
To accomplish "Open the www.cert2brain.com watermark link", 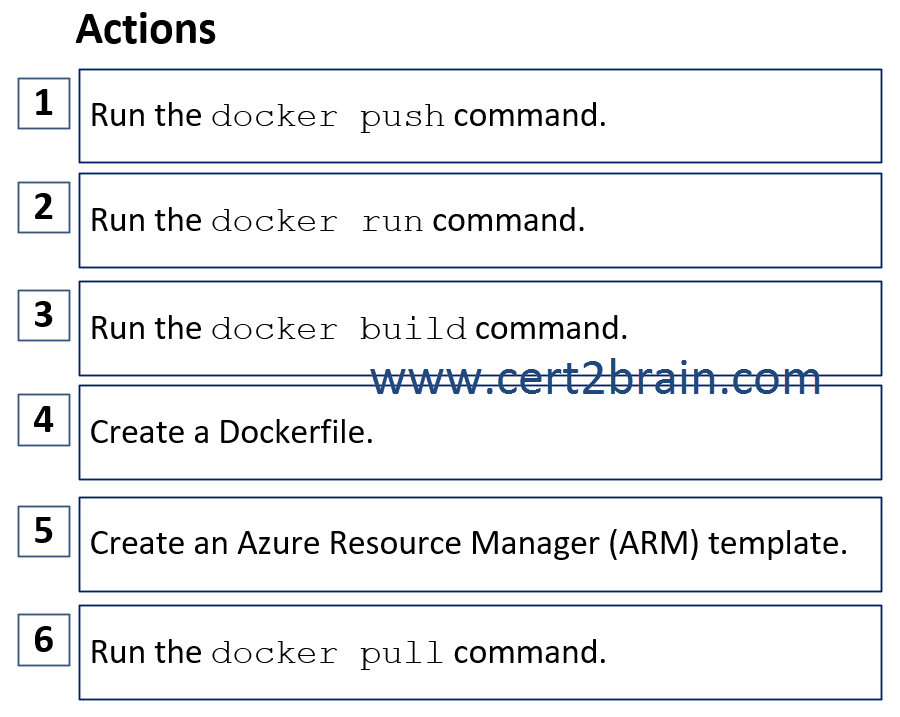I will (595, 378).
